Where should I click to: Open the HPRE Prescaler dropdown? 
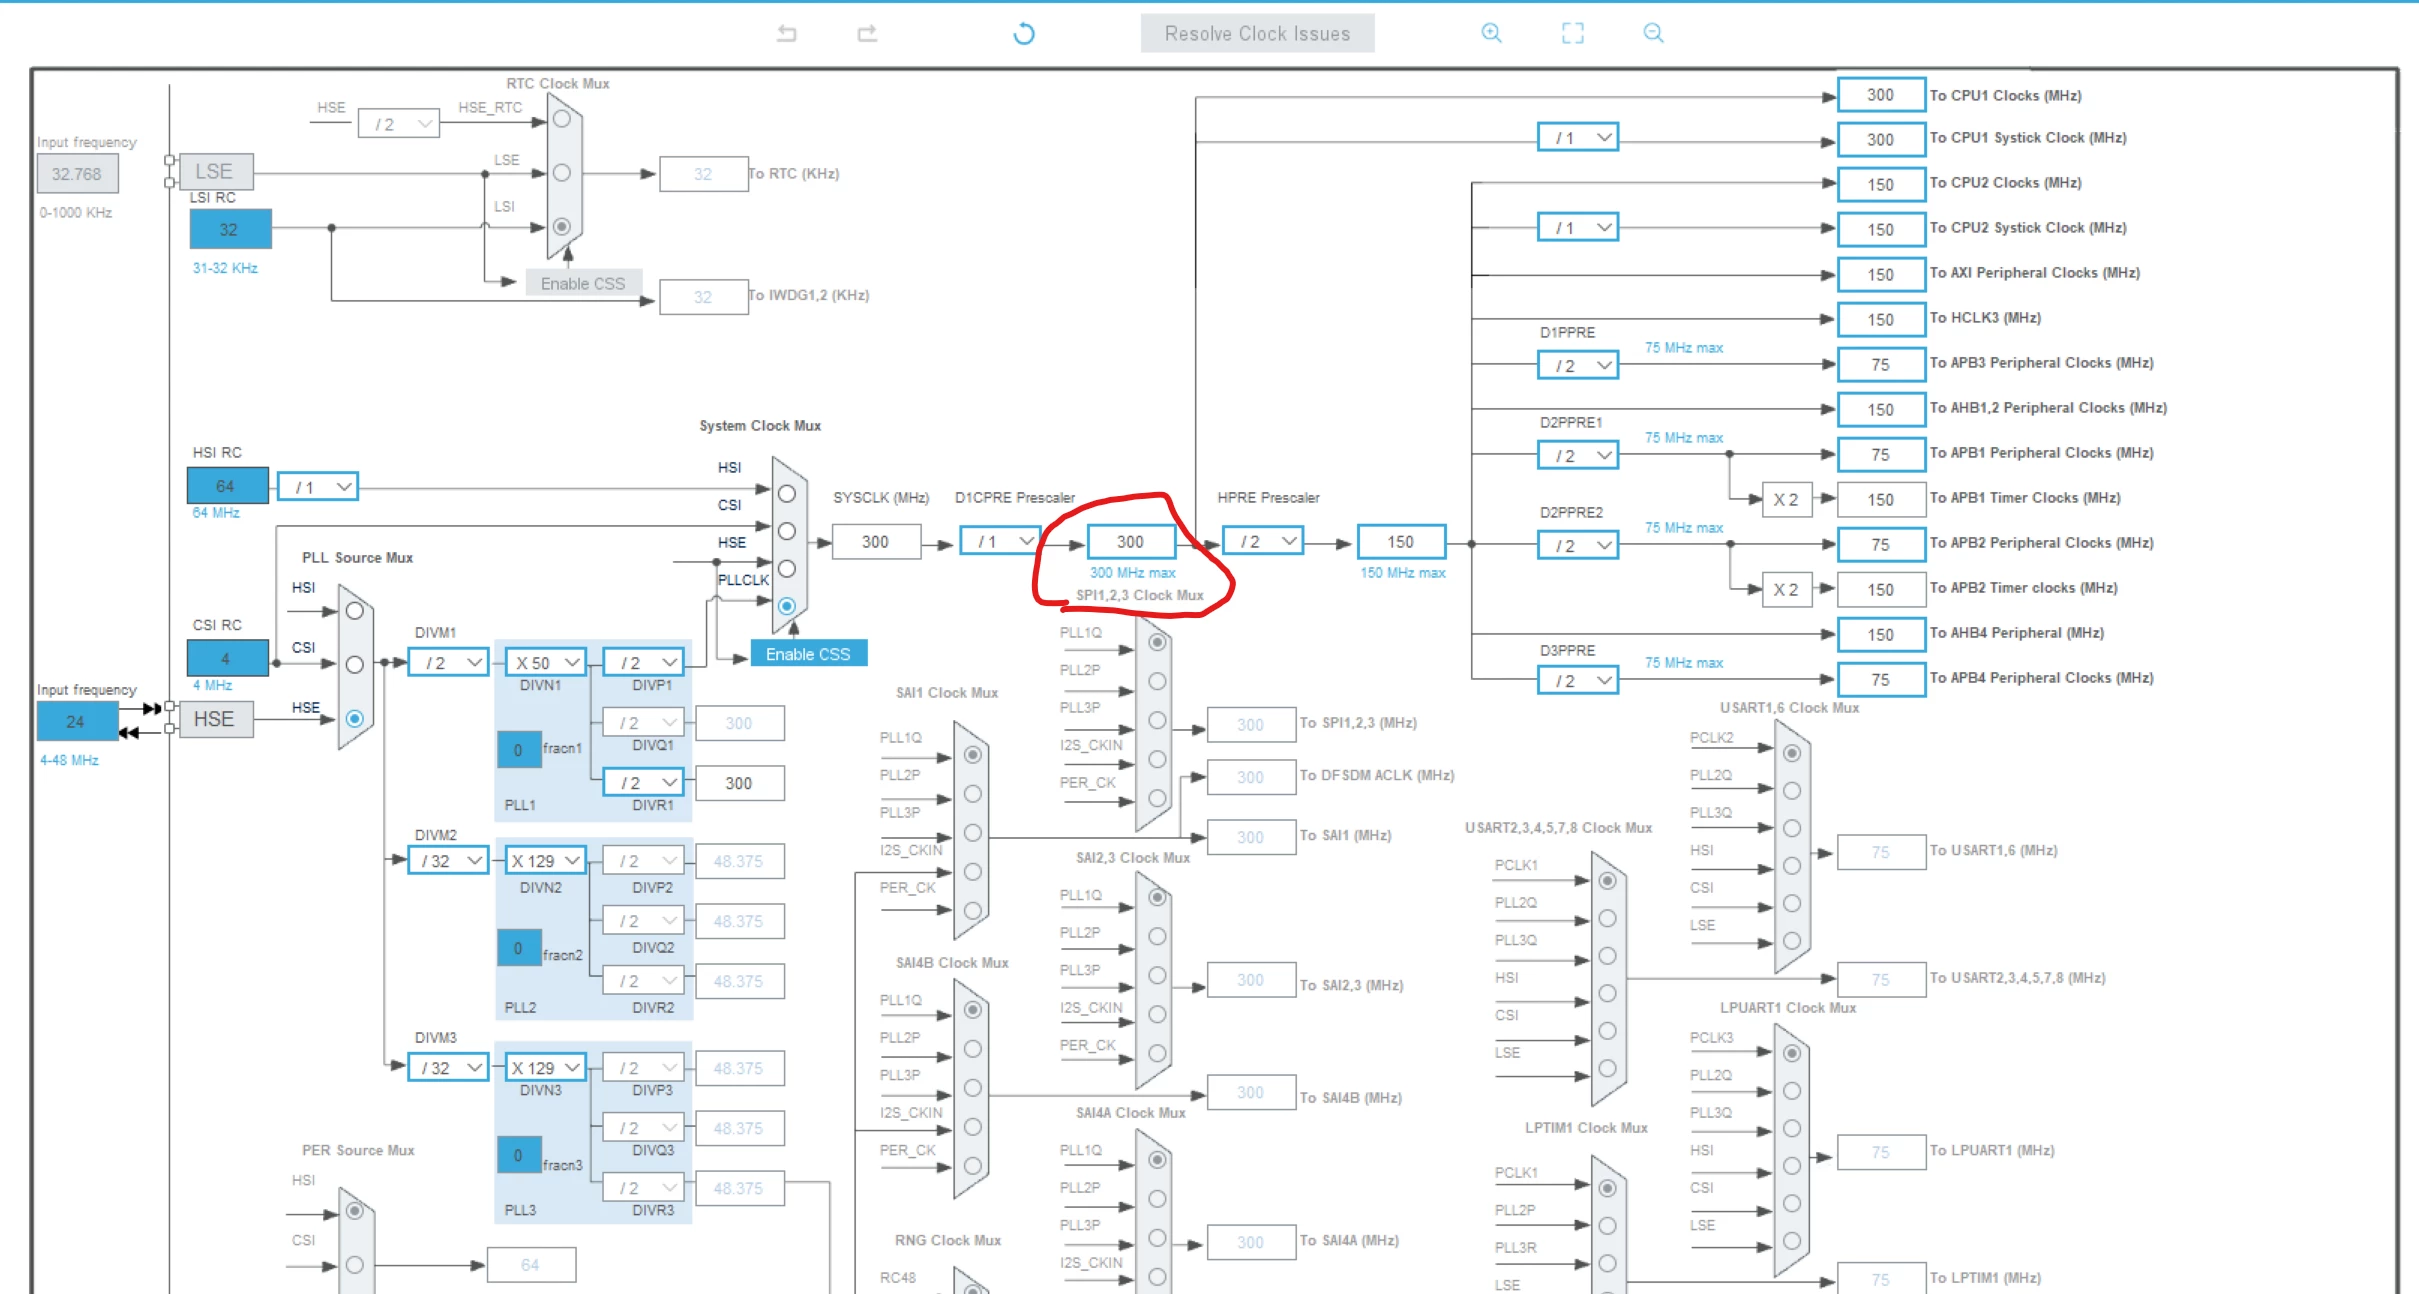pos(1262,541)
